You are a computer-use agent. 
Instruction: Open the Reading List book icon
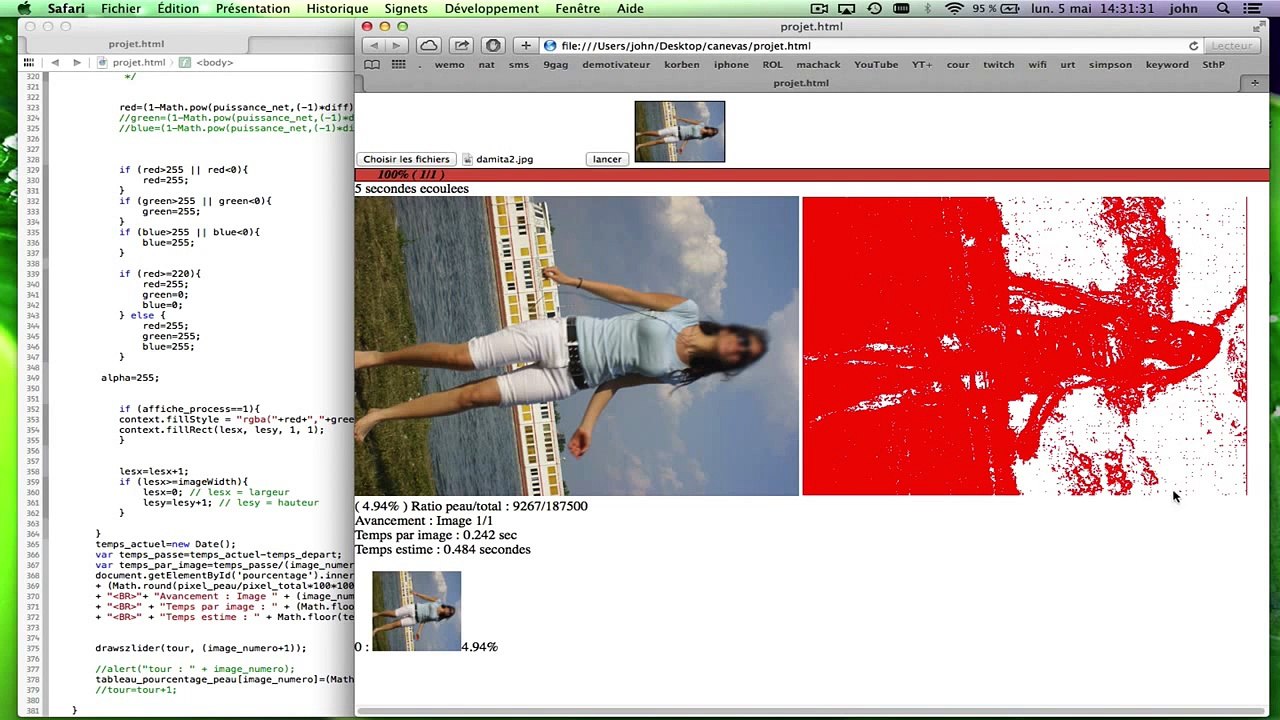(x=372, y=65)
